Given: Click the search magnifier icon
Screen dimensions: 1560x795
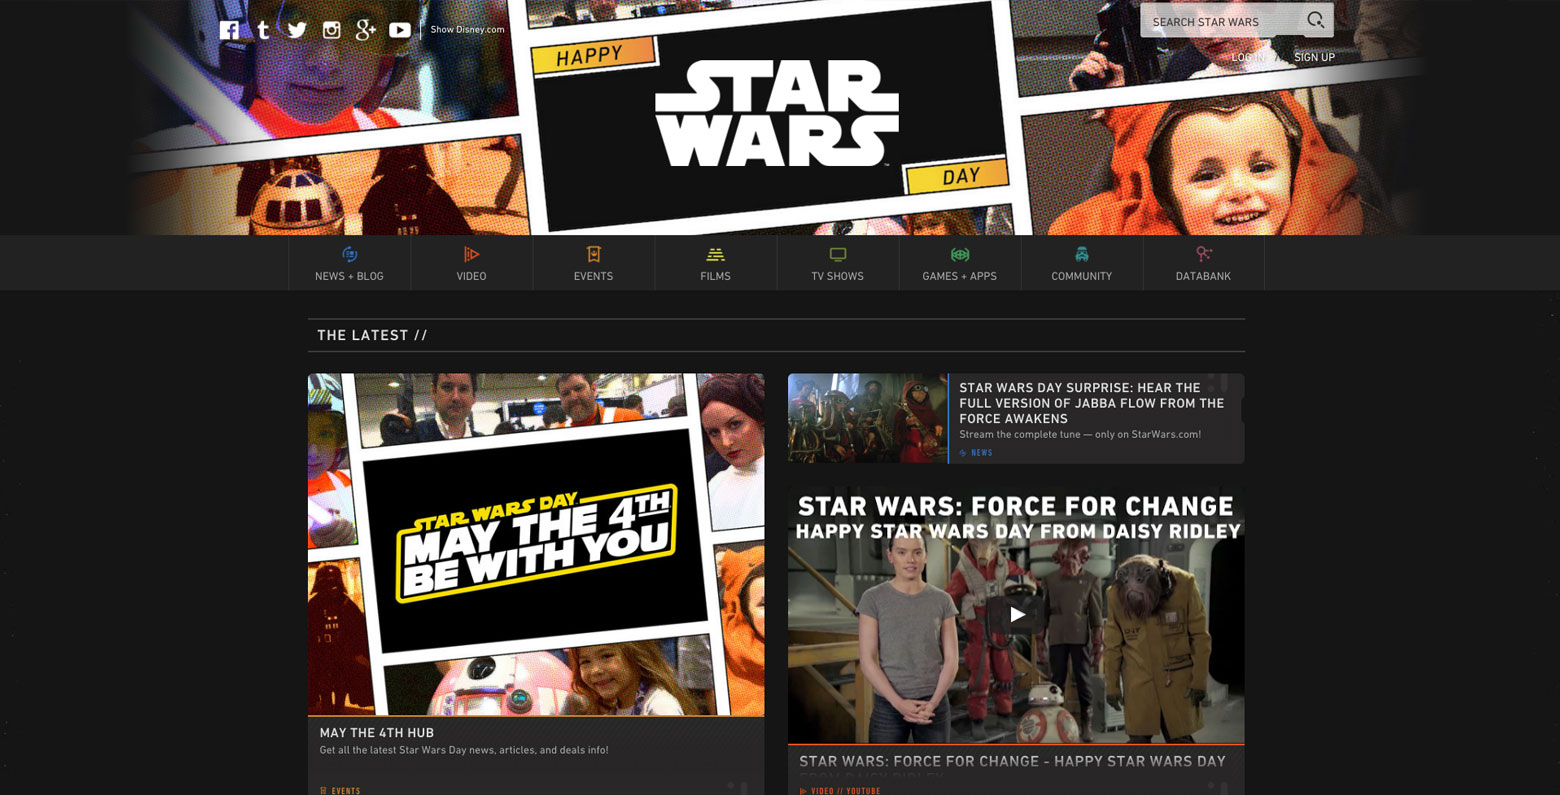Looking at the screenshot, I should pos(1316,20).
